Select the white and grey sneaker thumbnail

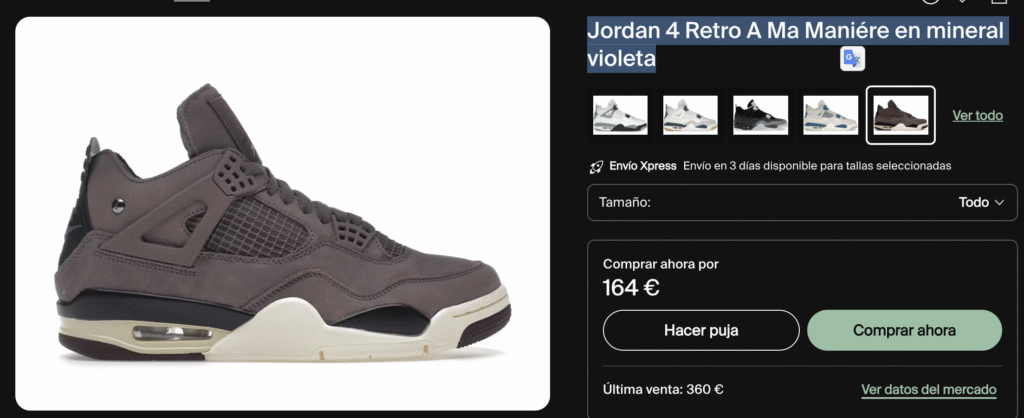[x=620, y=115]
